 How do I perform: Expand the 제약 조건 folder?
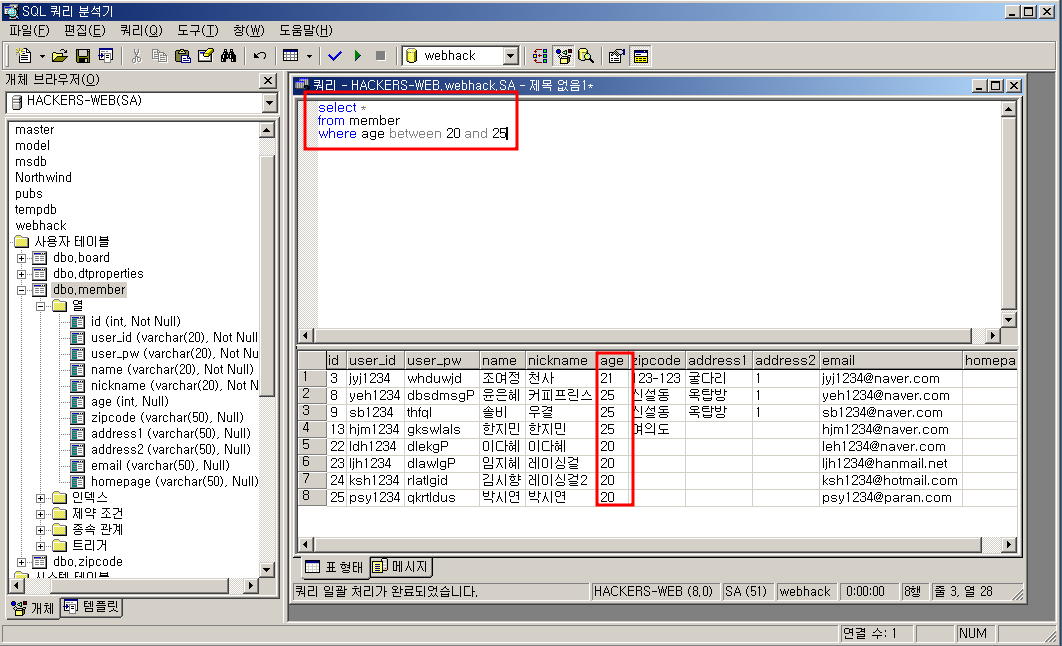(41, 514)
